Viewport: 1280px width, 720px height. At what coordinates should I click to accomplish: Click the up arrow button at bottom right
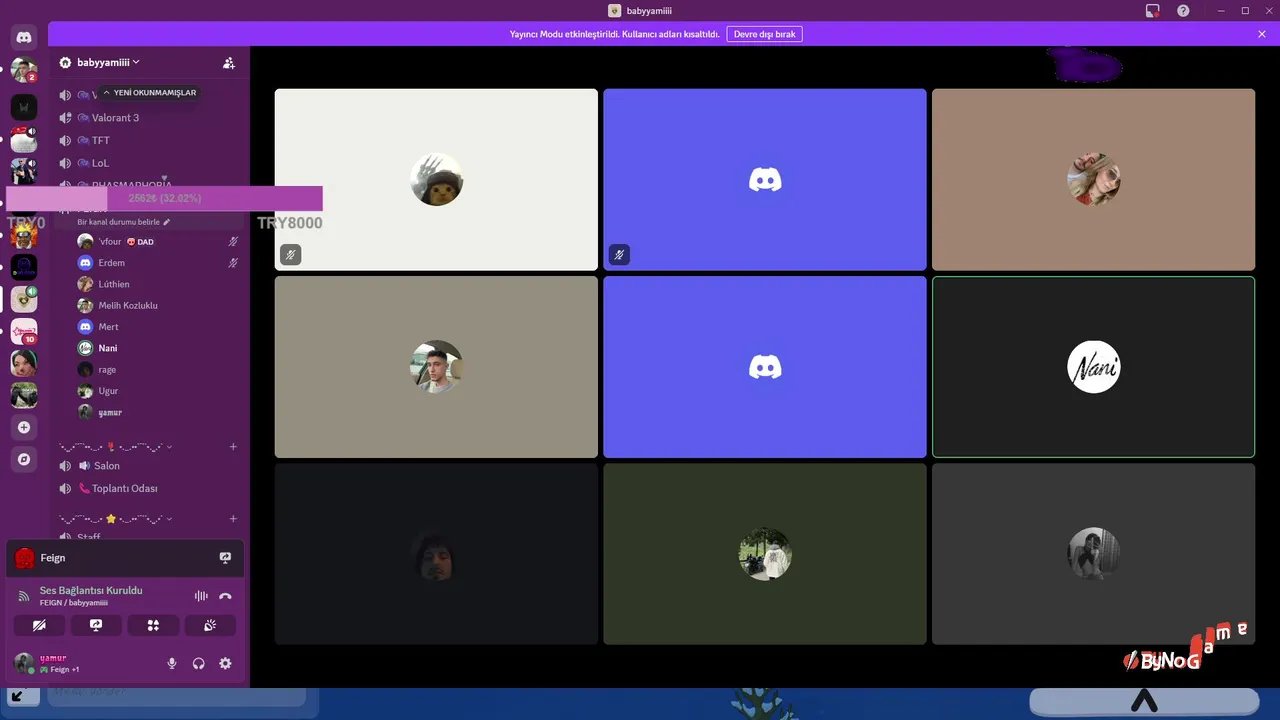click(1144, 701)
